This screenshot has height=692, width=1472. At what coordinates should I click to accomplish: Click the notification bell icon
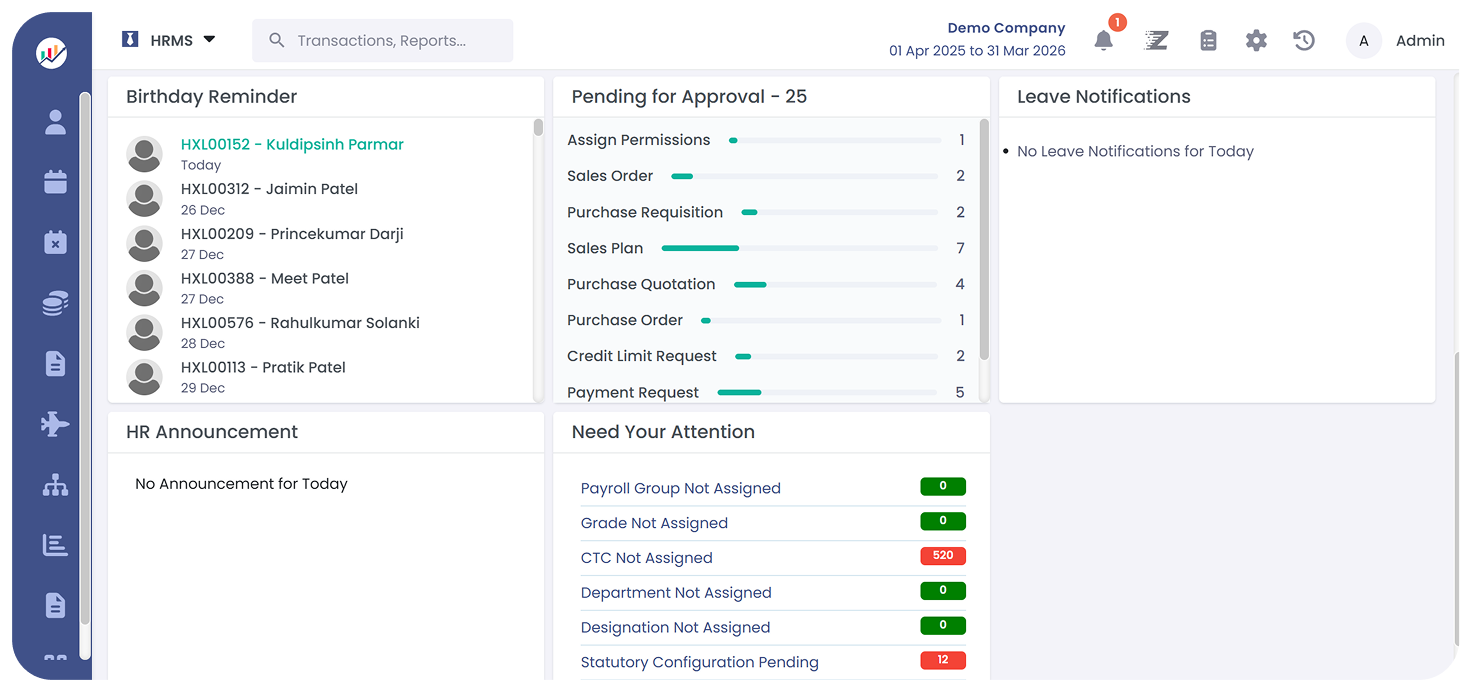tap(1104, 41)
